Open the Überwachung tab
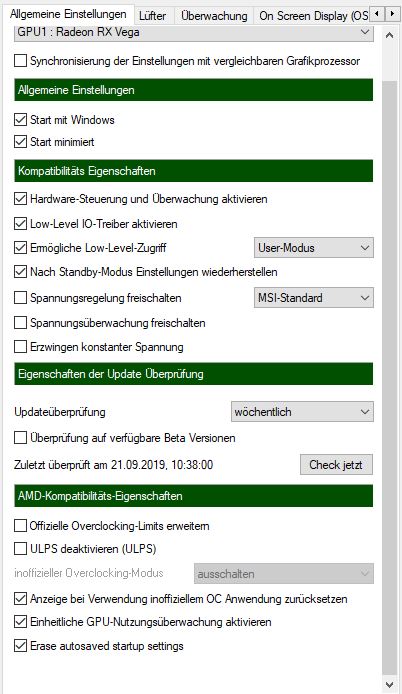 tap(214, 16)
